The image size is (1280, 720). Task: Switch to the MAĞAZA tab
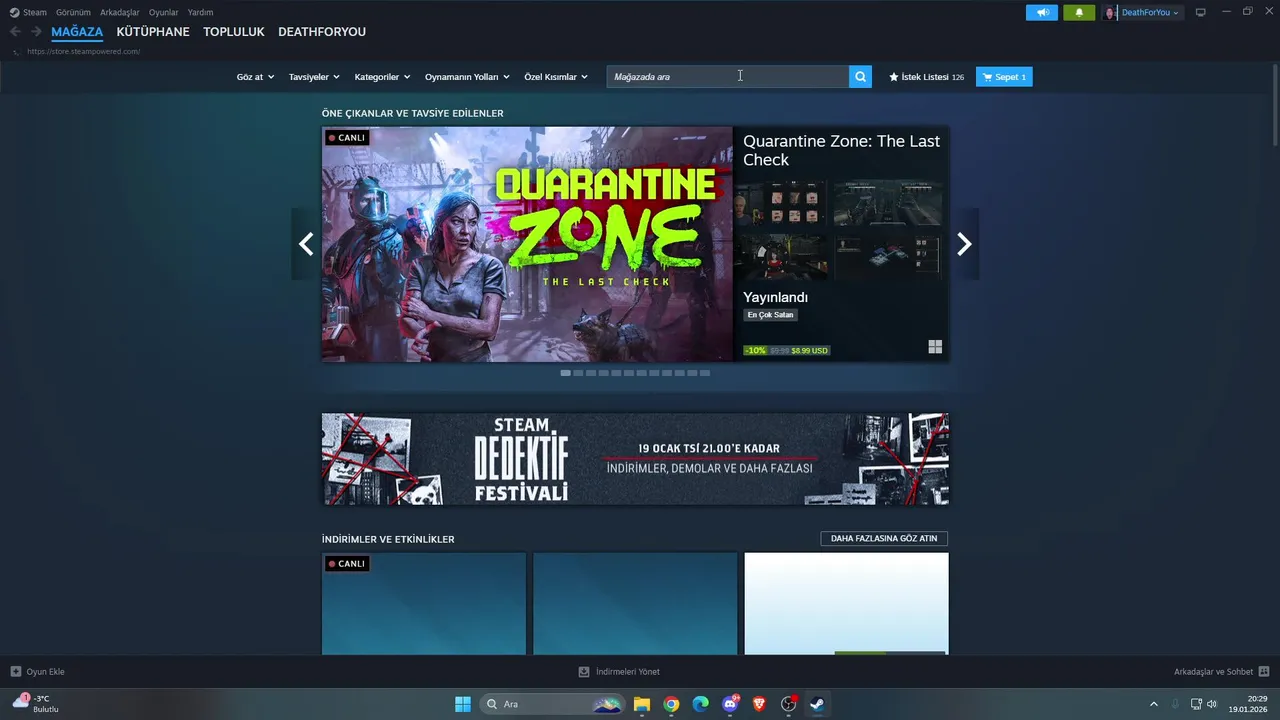(77, 32)
